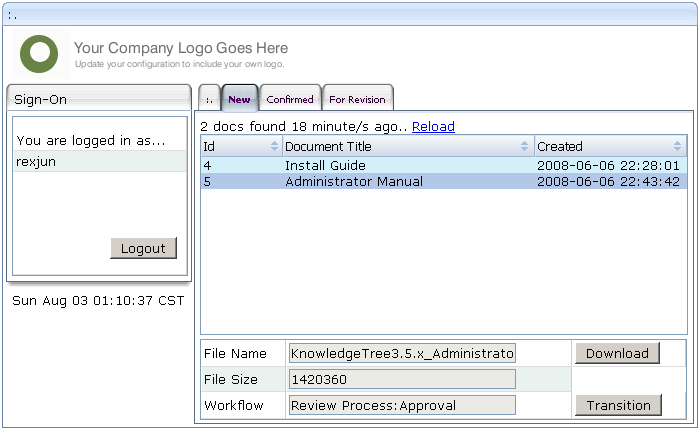Click the Reload link
This screenshot has height=430, width=700.
click(x=433, y=126)
